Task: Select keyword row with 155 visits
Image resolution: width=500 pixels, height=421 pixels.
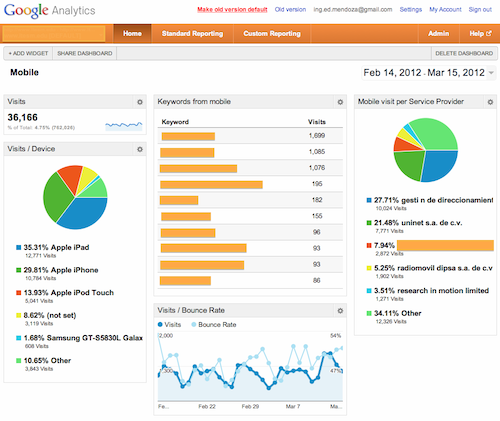Action: (x=250, y=216)
